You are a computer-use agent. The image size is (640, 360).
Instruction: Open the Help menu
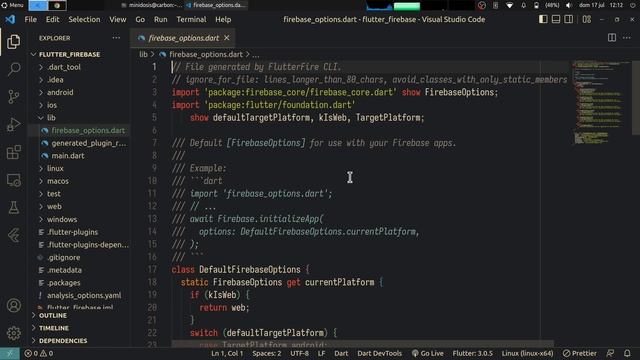pyautogui.click(x=223, y=19)
